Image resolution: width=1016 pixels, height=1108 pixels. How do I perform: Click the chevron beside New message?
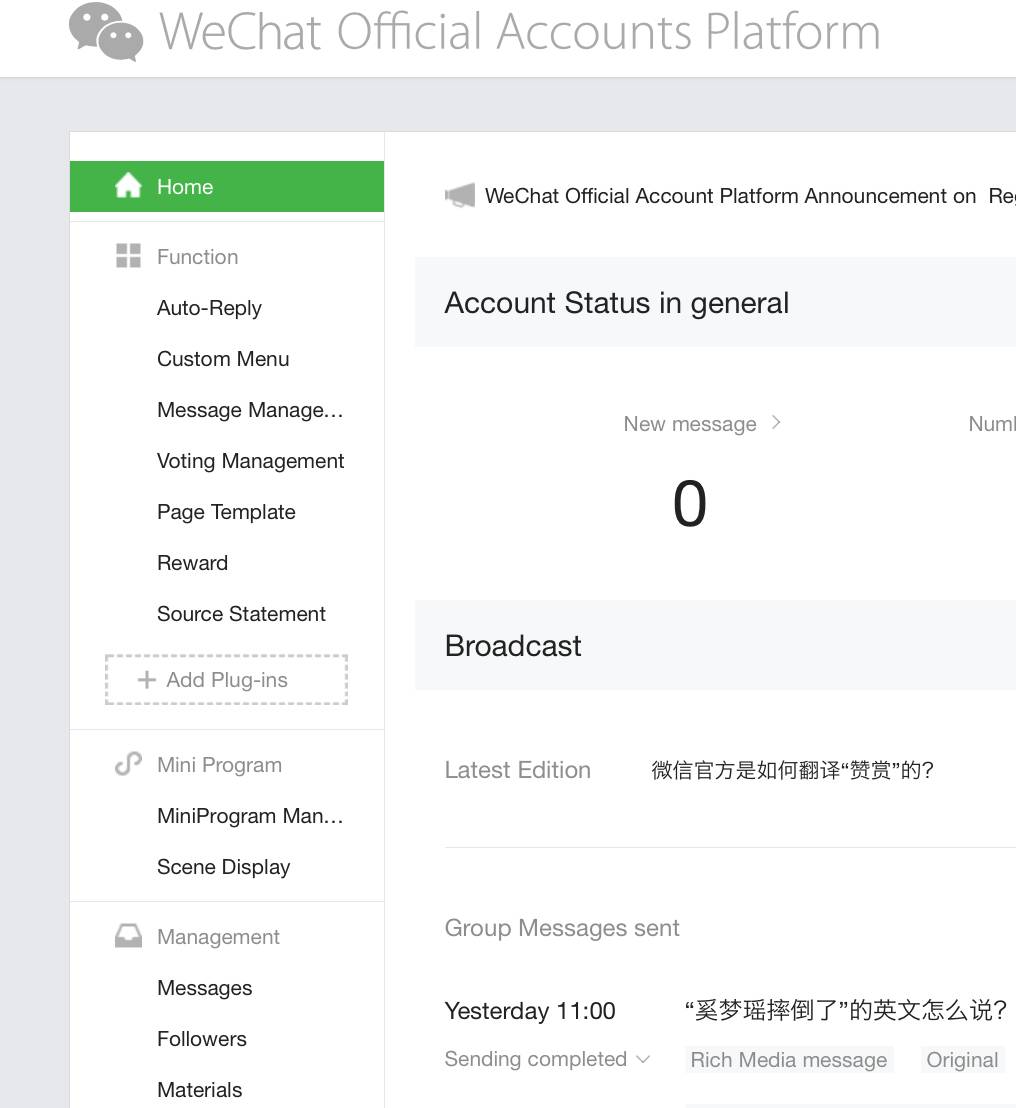point(776,423)
